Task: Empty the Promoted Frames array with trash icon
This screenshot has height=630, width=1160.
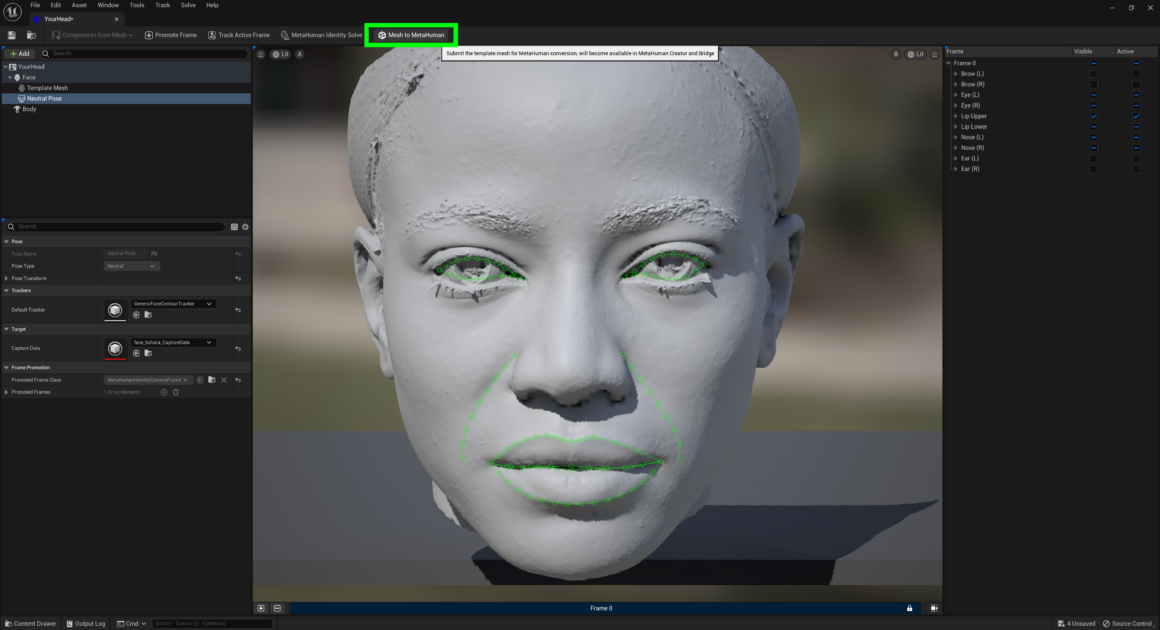Action: (176, 392)
